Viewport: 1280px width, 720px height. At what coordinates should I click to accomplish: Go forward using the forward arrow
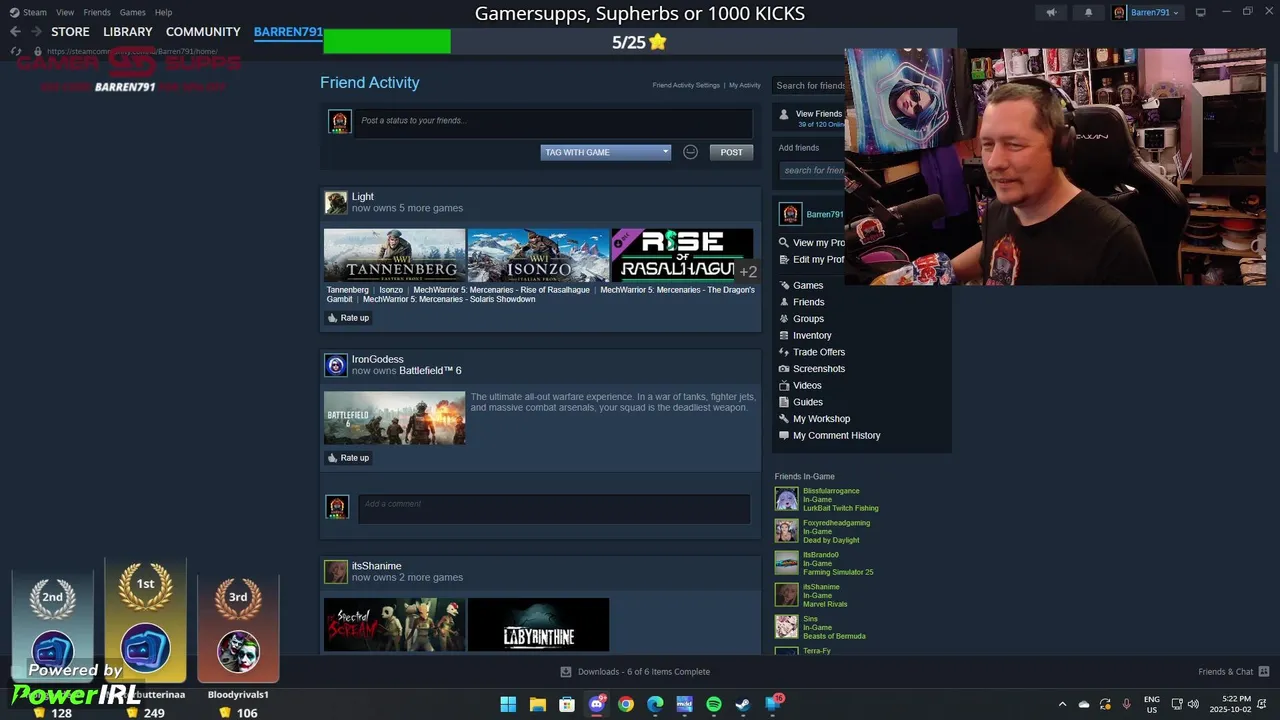pos(36,32)
